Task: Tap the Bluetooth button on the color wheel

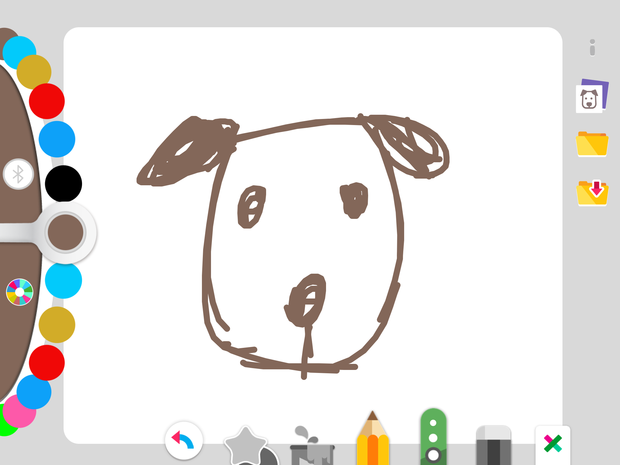Action: [18, 174]
